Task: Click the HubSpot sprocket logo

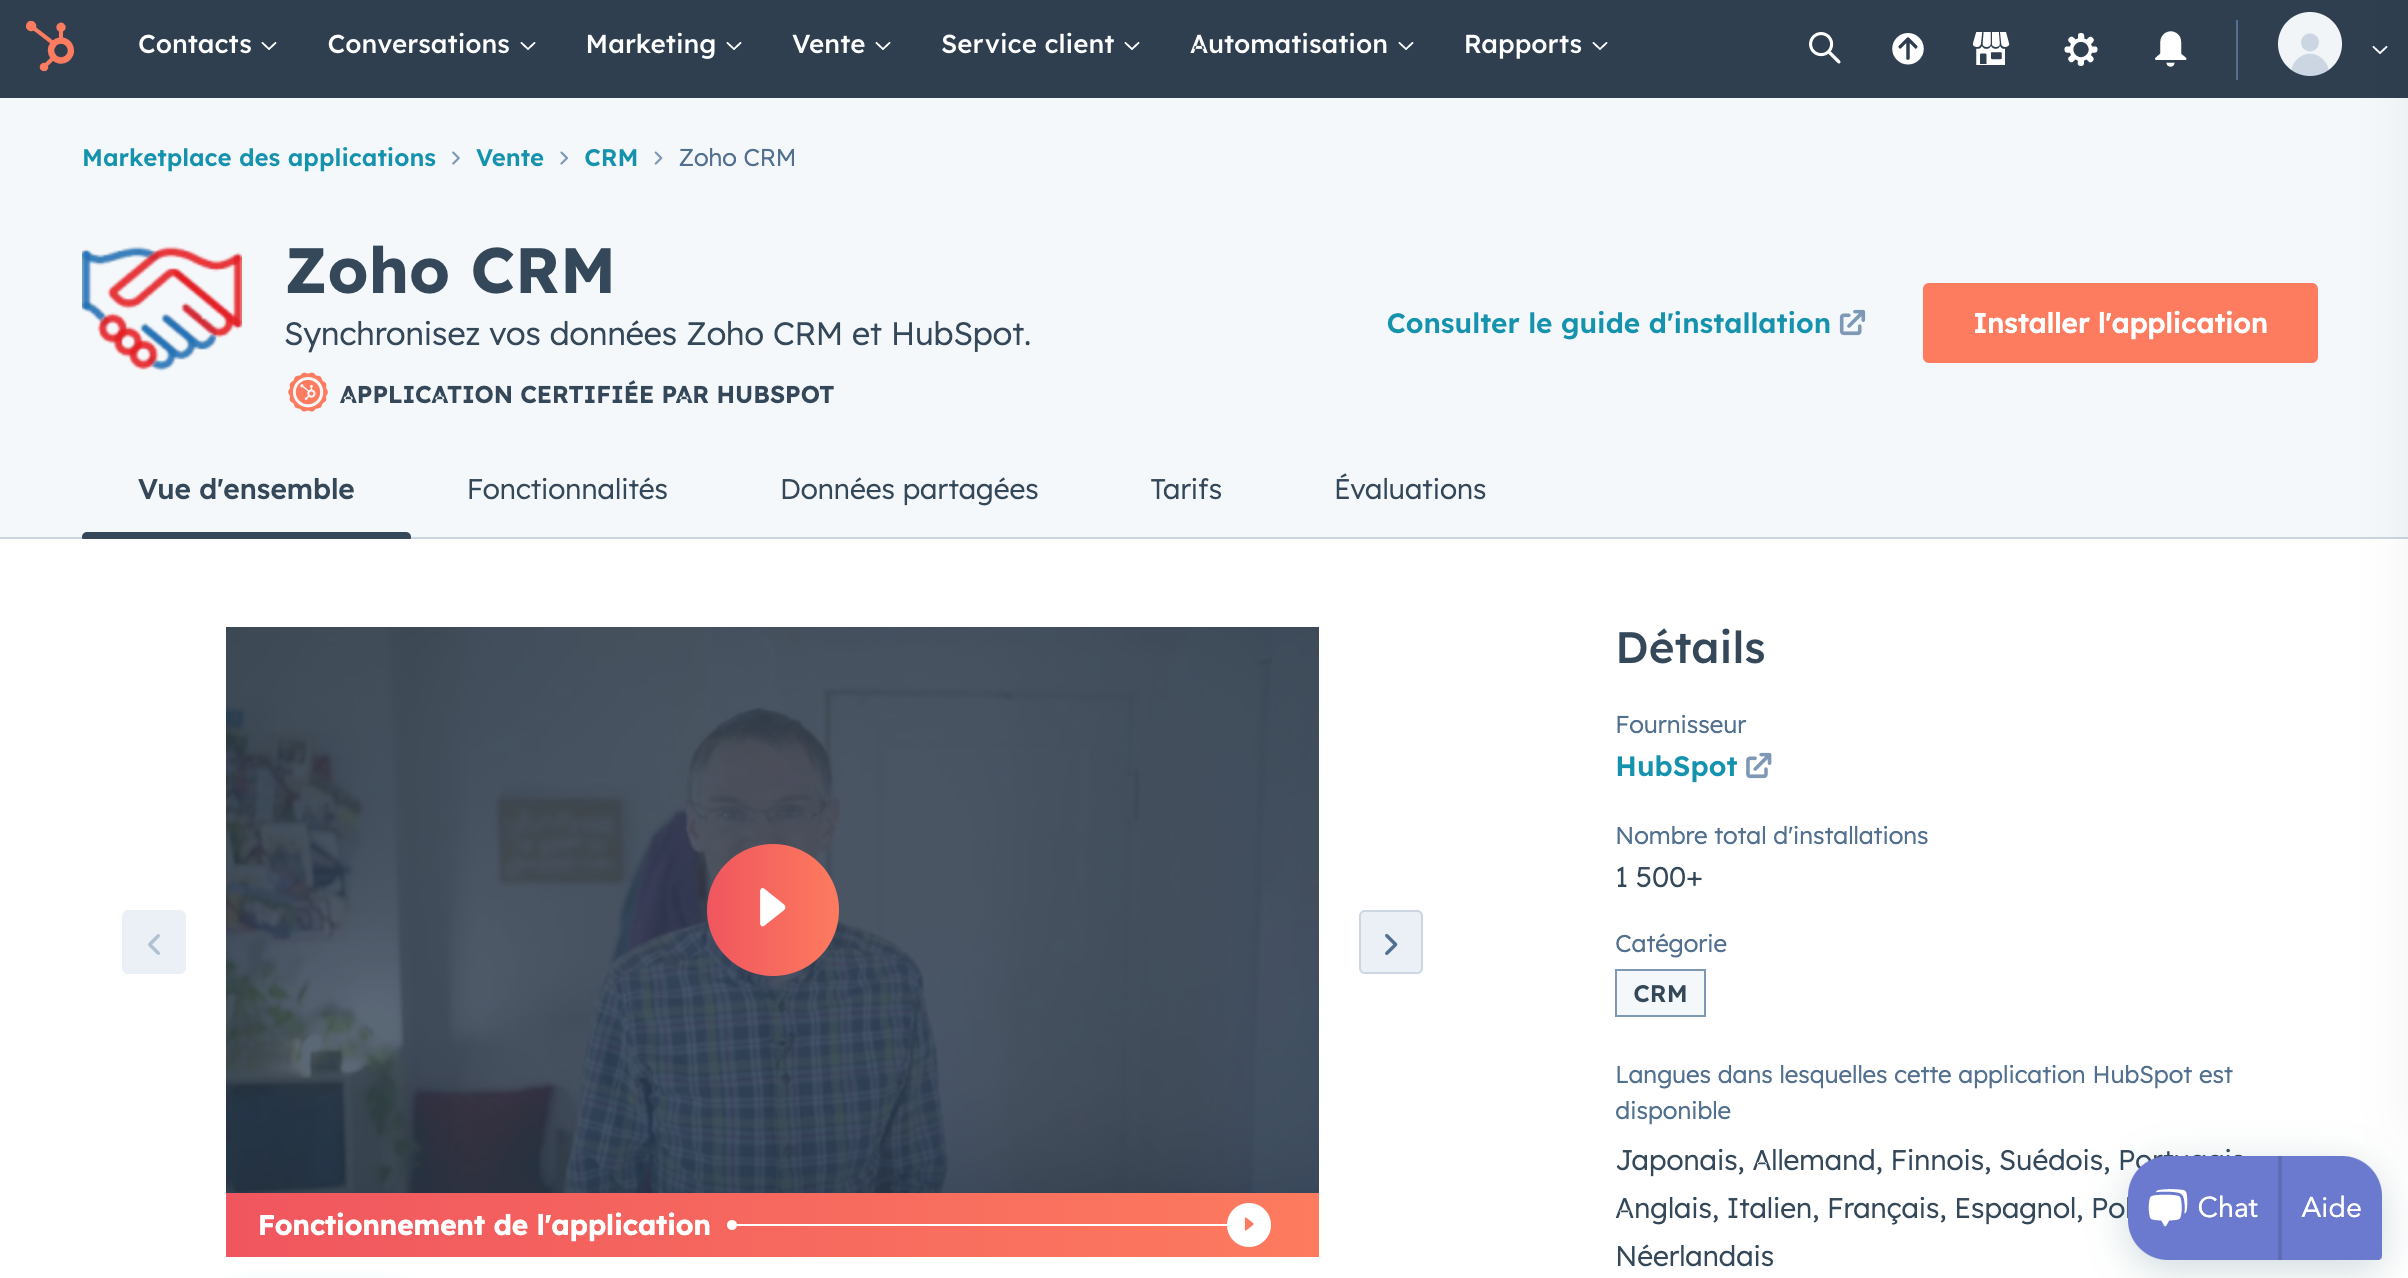Action: point(50,46)
